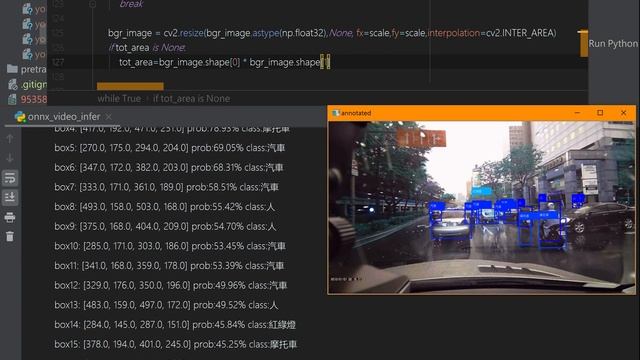Image resolution: width=640 pixels, height=360 pixels.
Task: Close the onnx_video_infer run tab
Action: 109,117
